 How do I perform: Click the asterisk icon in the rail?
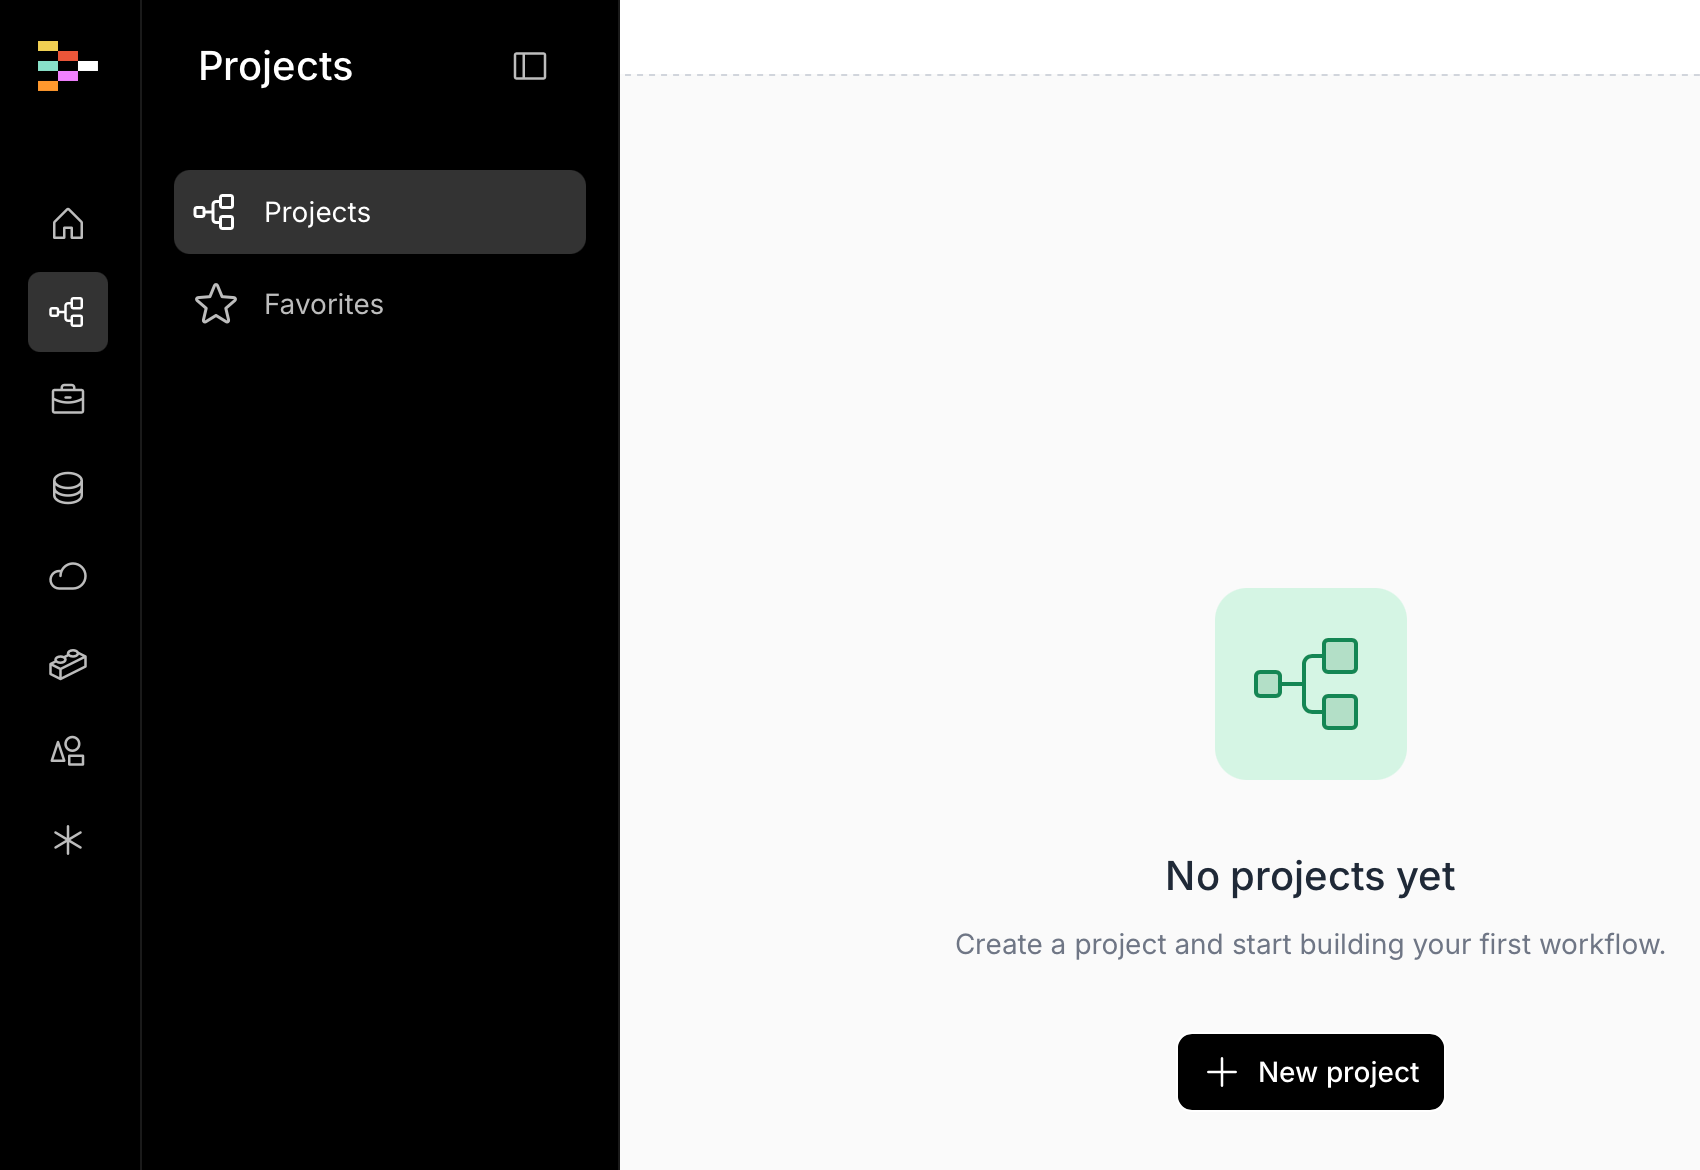tap(68, 840)
